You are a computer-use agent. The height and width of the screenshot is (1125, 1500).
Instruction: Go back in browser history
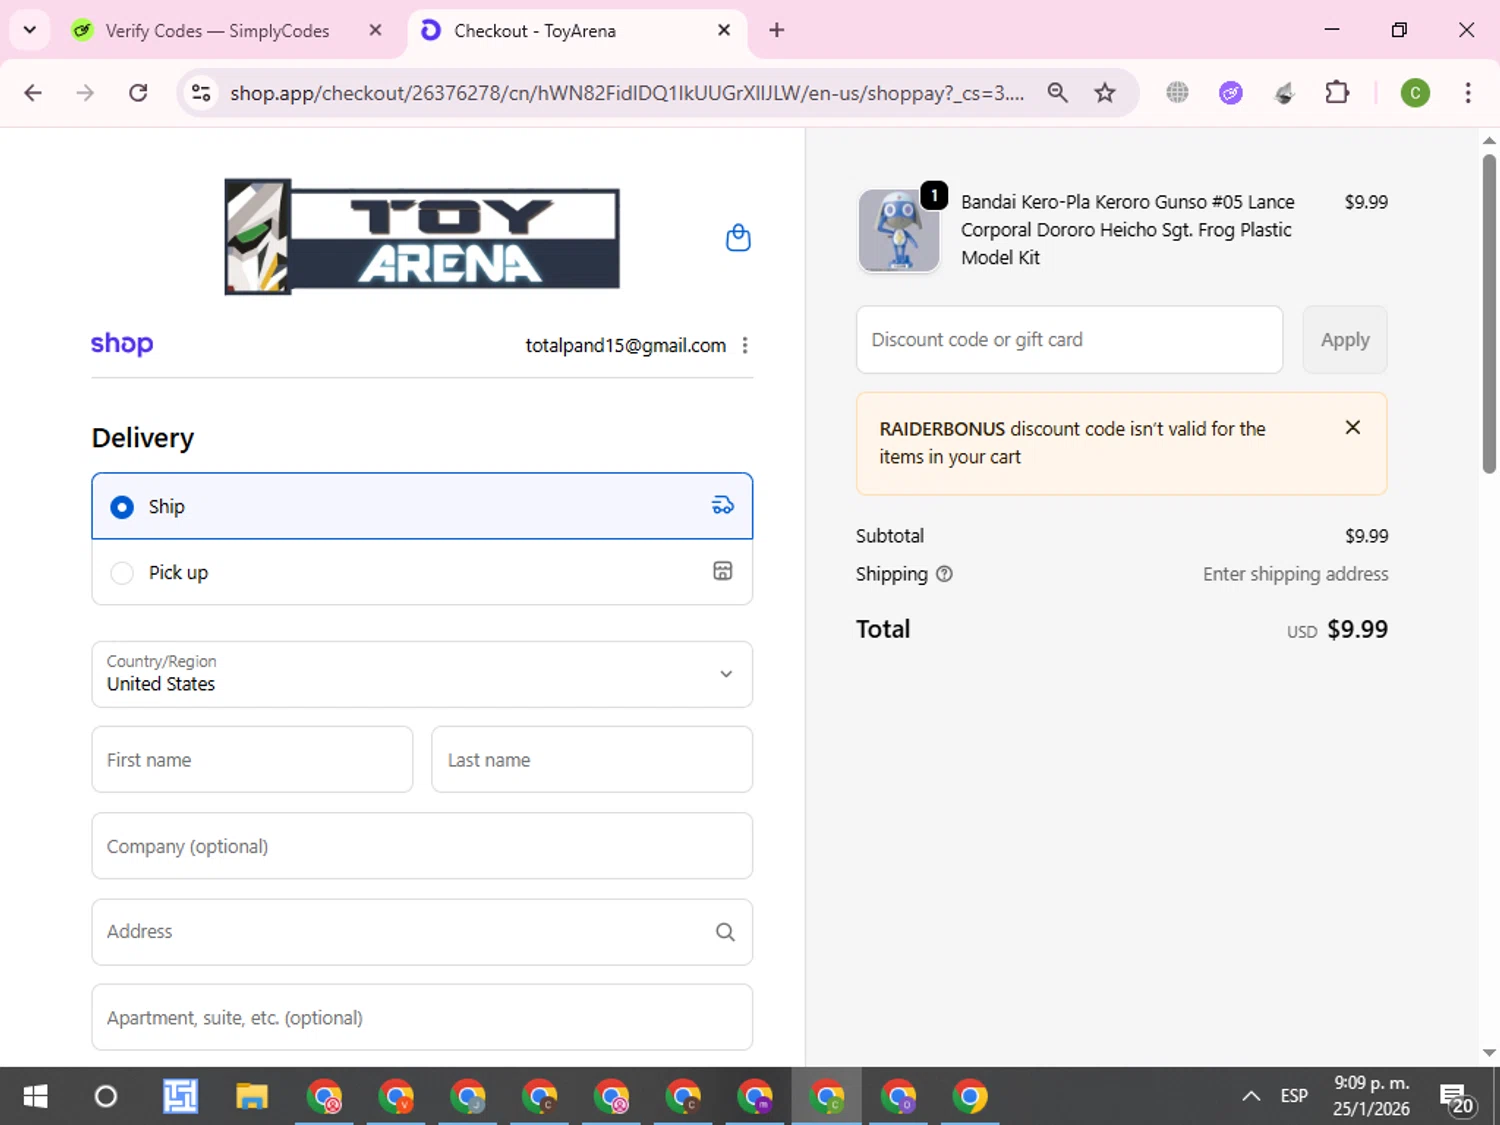(x=33, y=93)
